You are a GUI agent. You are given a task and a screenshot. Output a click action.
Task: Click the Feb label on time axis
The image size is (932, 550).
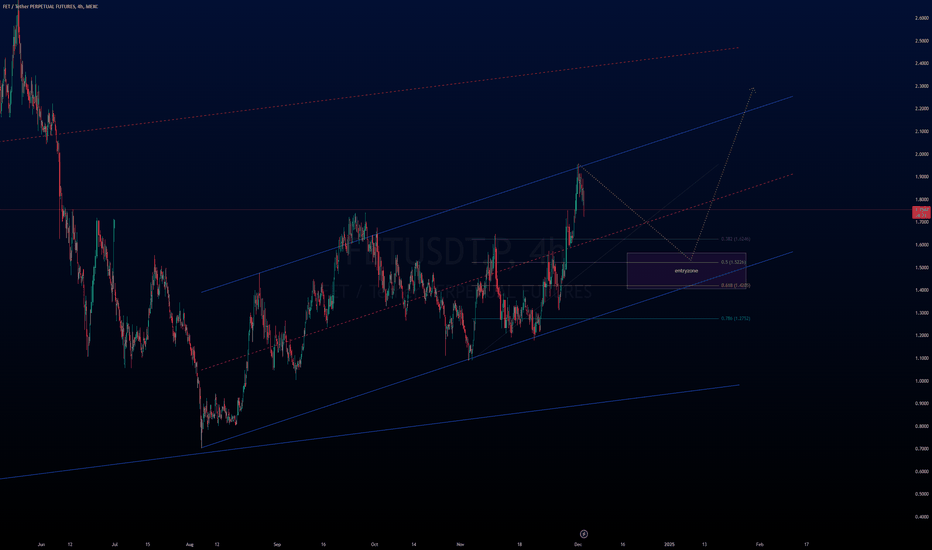pyautogui.click(x=760, y=544)
